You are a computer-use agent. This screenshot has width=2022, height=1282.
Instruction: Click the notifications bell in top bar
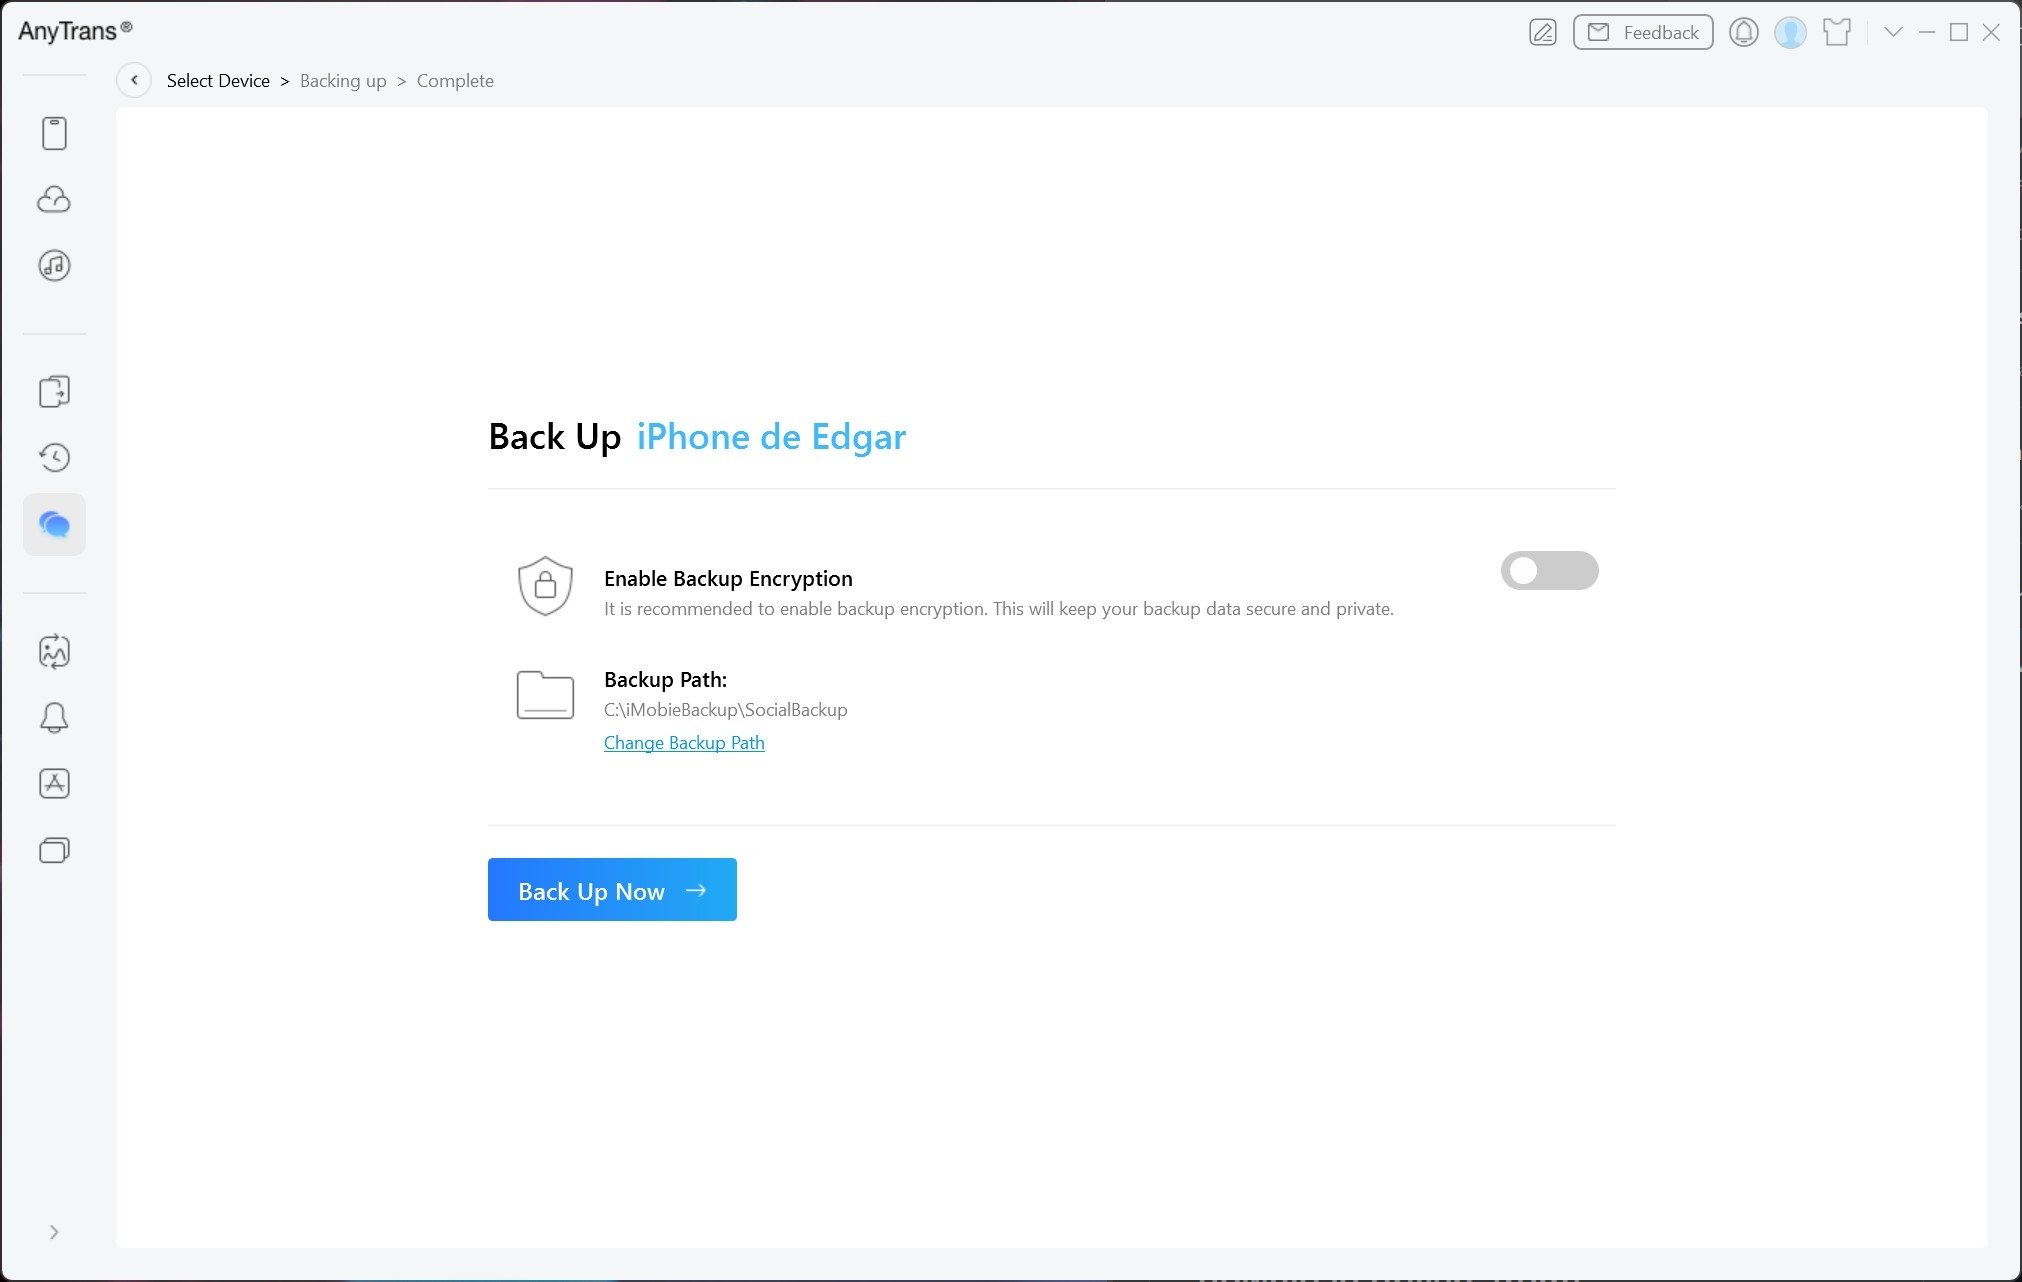(x=1743, y=32)
